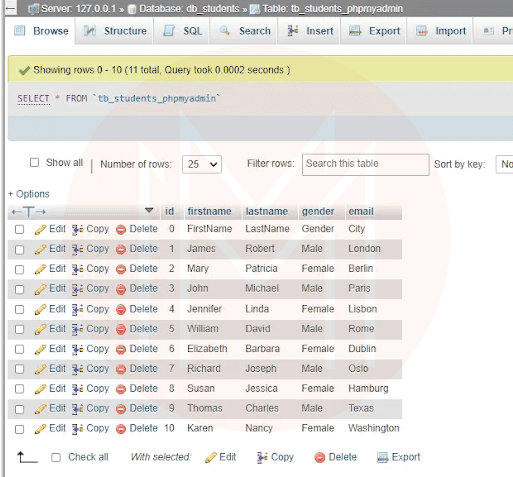This screenshot has height=477, width=513.
Task: Click the Search tab magnifier icon
Action: [x=224, y=31]
